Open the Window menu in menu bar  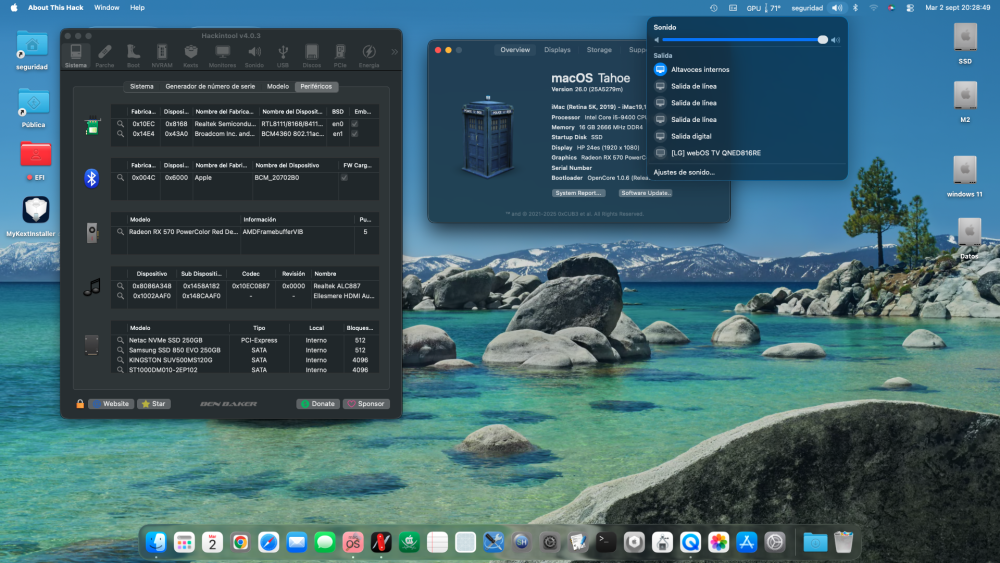tap(107, 8)
